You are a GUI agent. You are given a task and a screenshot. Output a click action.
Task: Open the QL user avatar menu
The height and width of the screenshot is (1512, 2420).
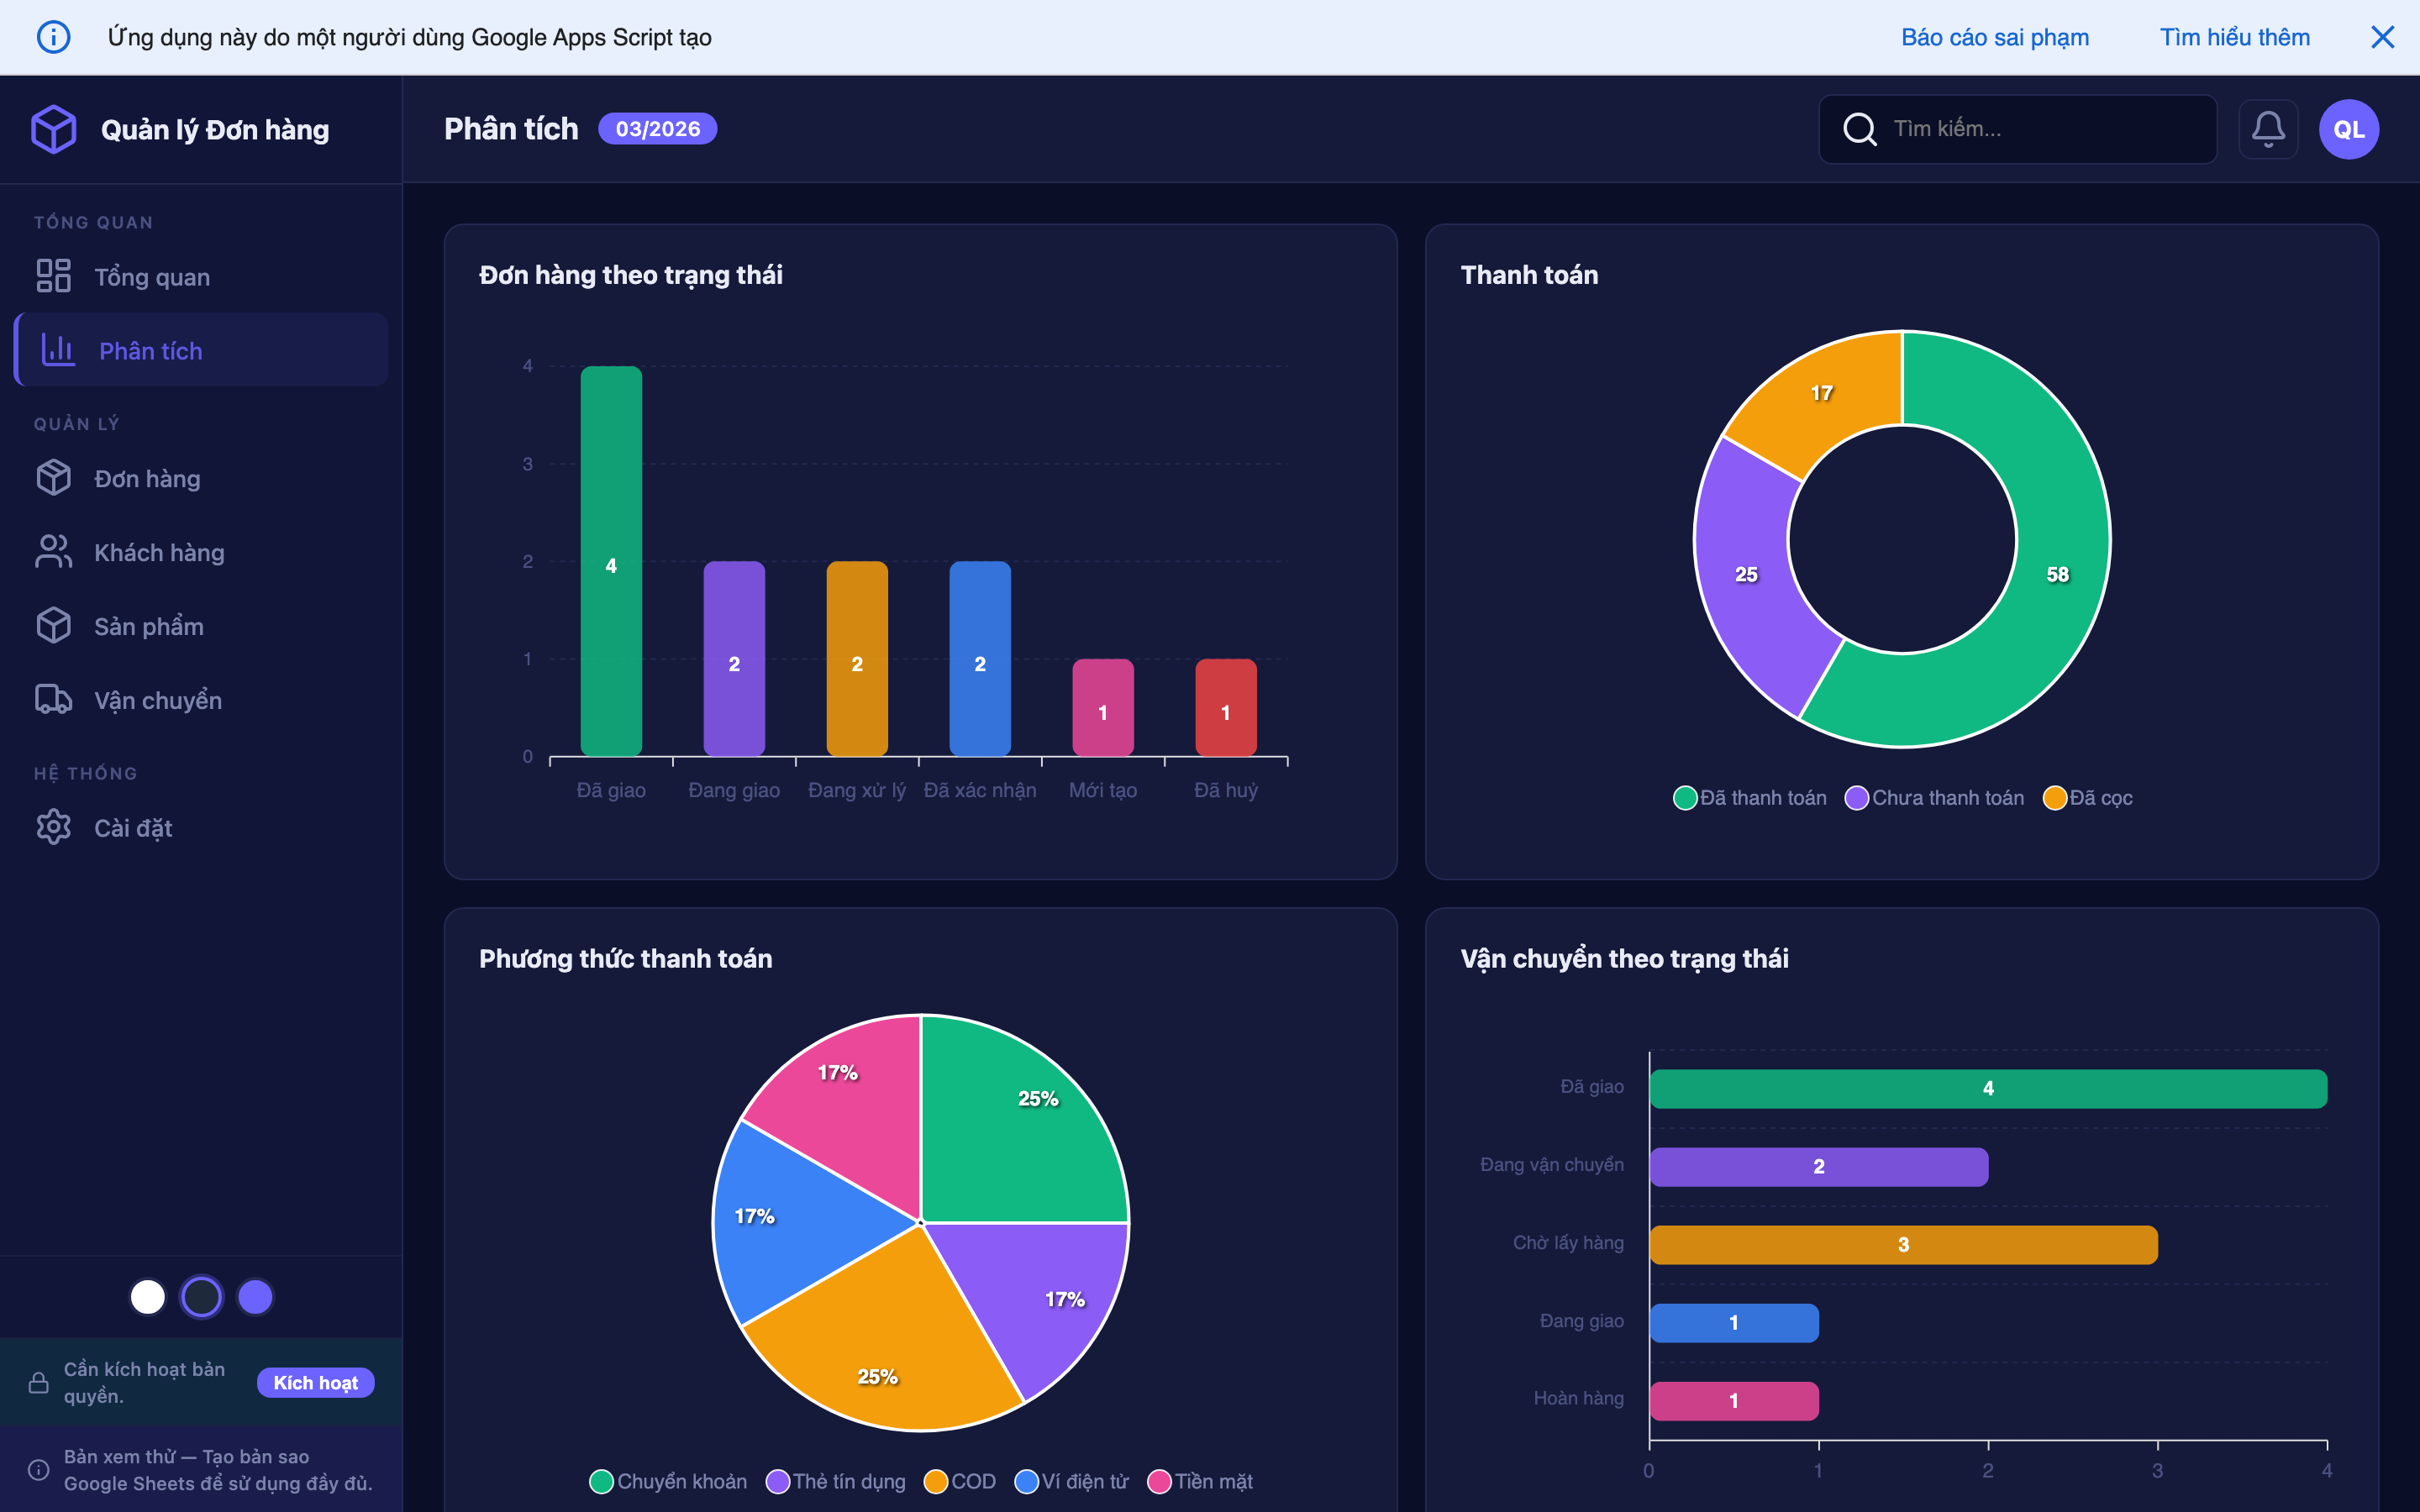(x=2348, y=129)
